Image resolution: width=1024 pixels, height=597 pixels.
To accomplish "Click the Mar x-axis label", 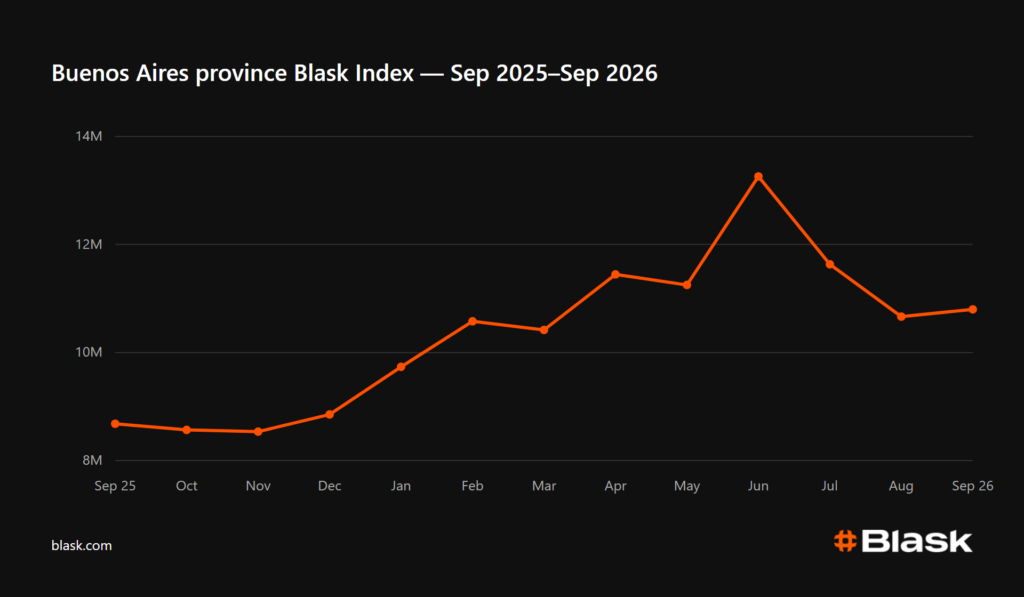I will tap(544, 486).
